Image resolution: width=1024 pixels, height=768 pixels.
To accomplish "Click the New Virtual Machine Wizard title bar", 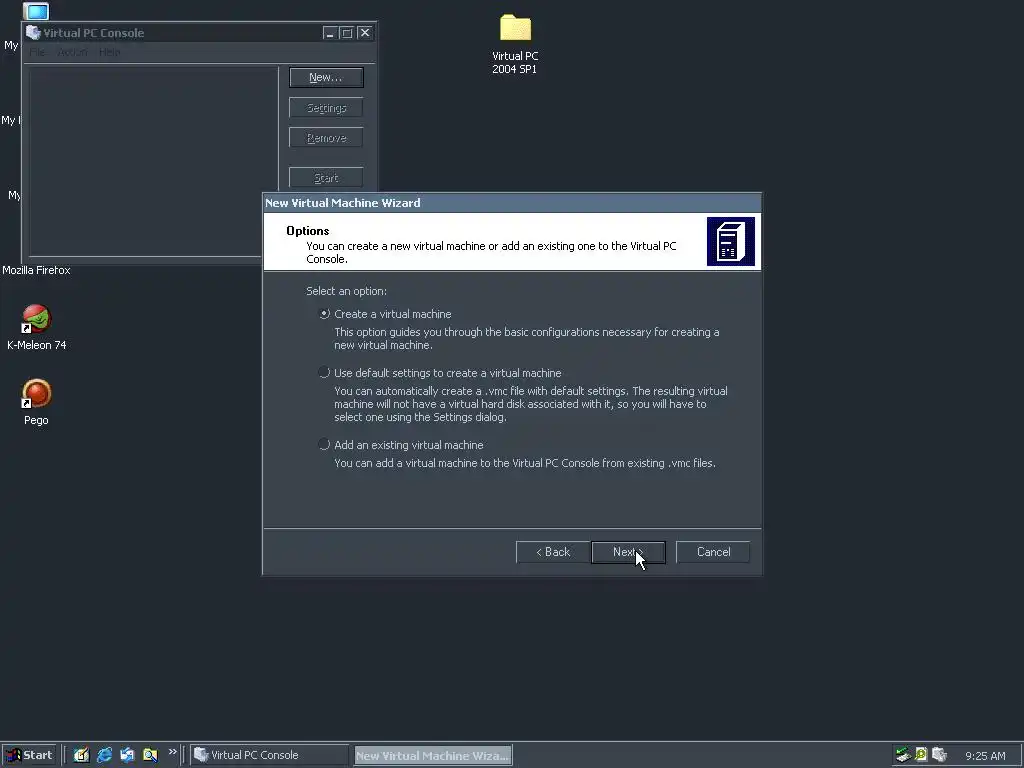I will coord(512,203).
